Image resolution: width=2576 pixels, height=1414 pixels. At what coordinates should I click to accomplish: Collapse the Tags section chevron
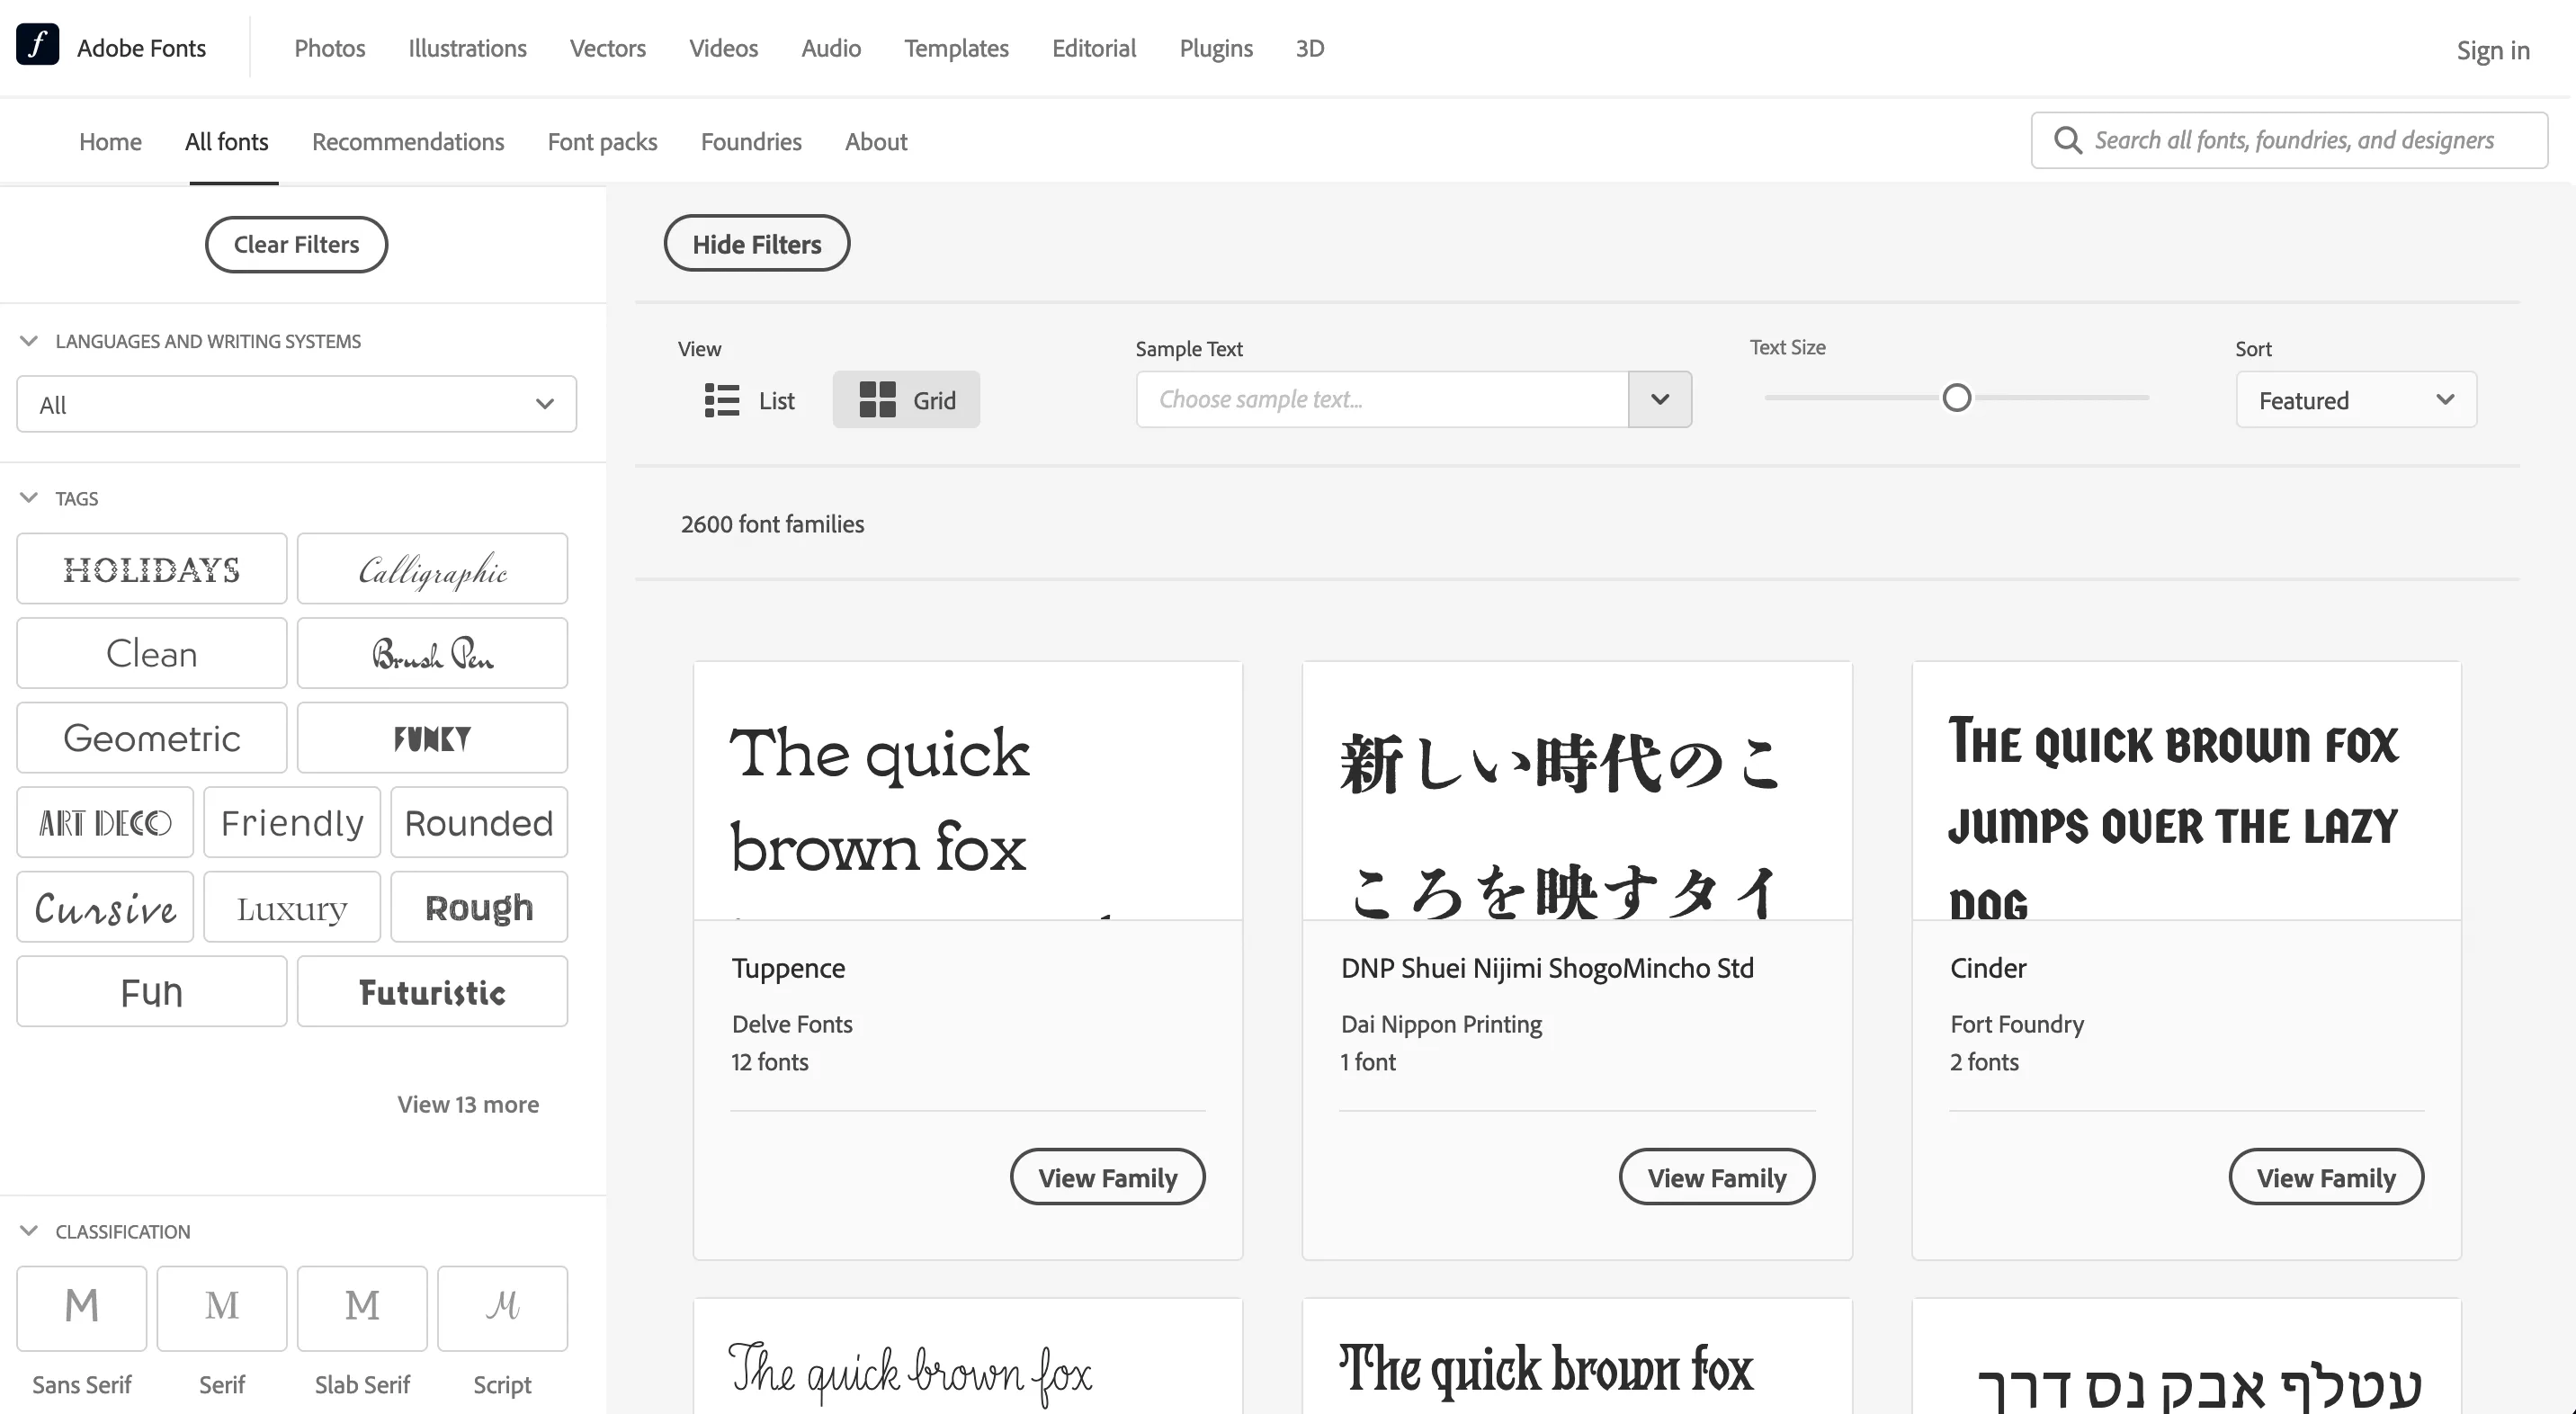(29, 498)
